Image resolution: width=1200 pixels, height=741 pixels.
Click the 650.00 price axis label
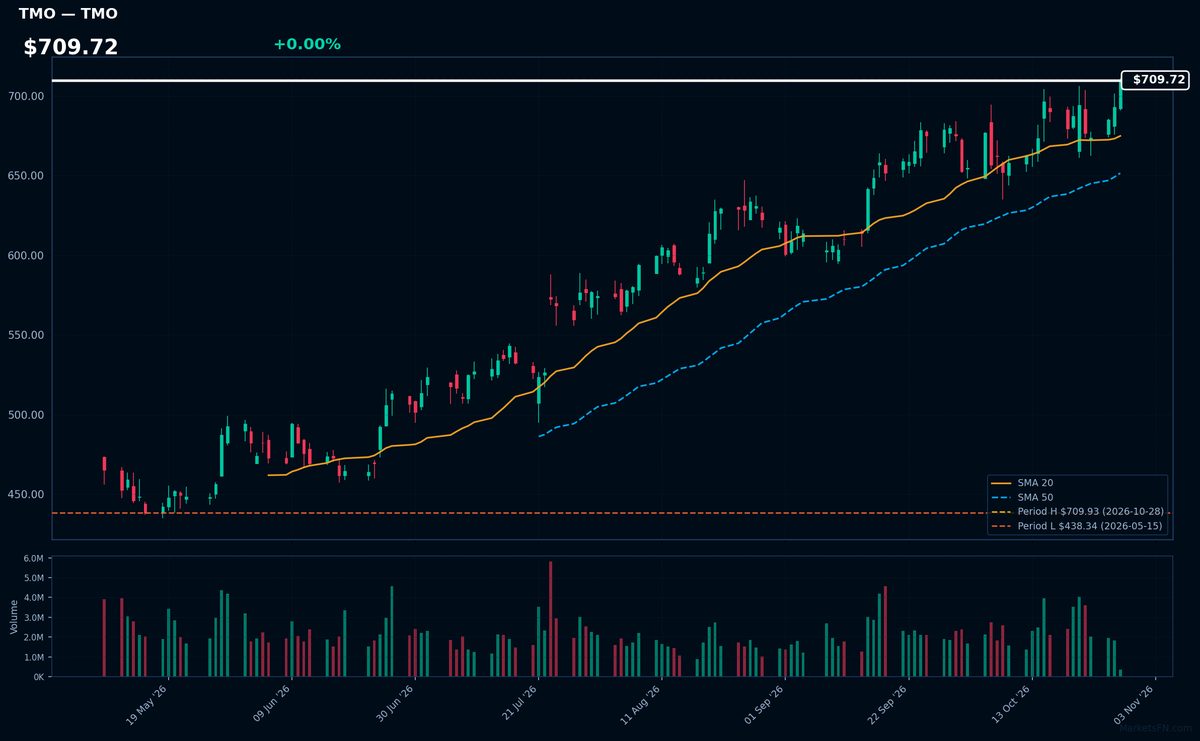coord(27,176)
